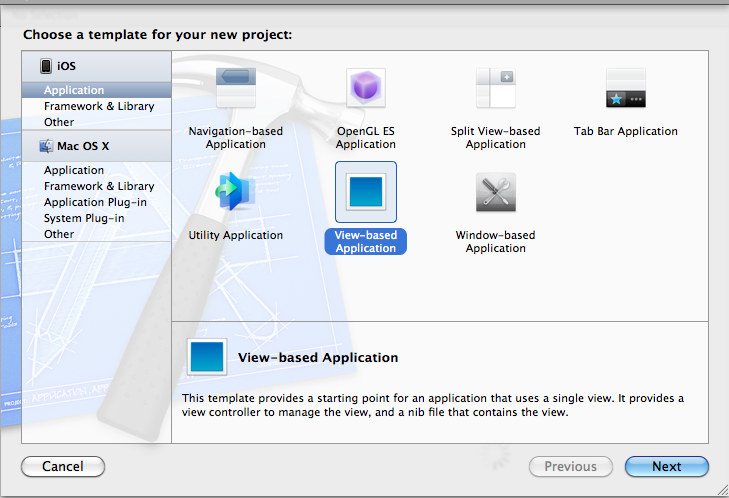Click the iOS section header
The image size is (729, 498).
[x=97, y=66]
